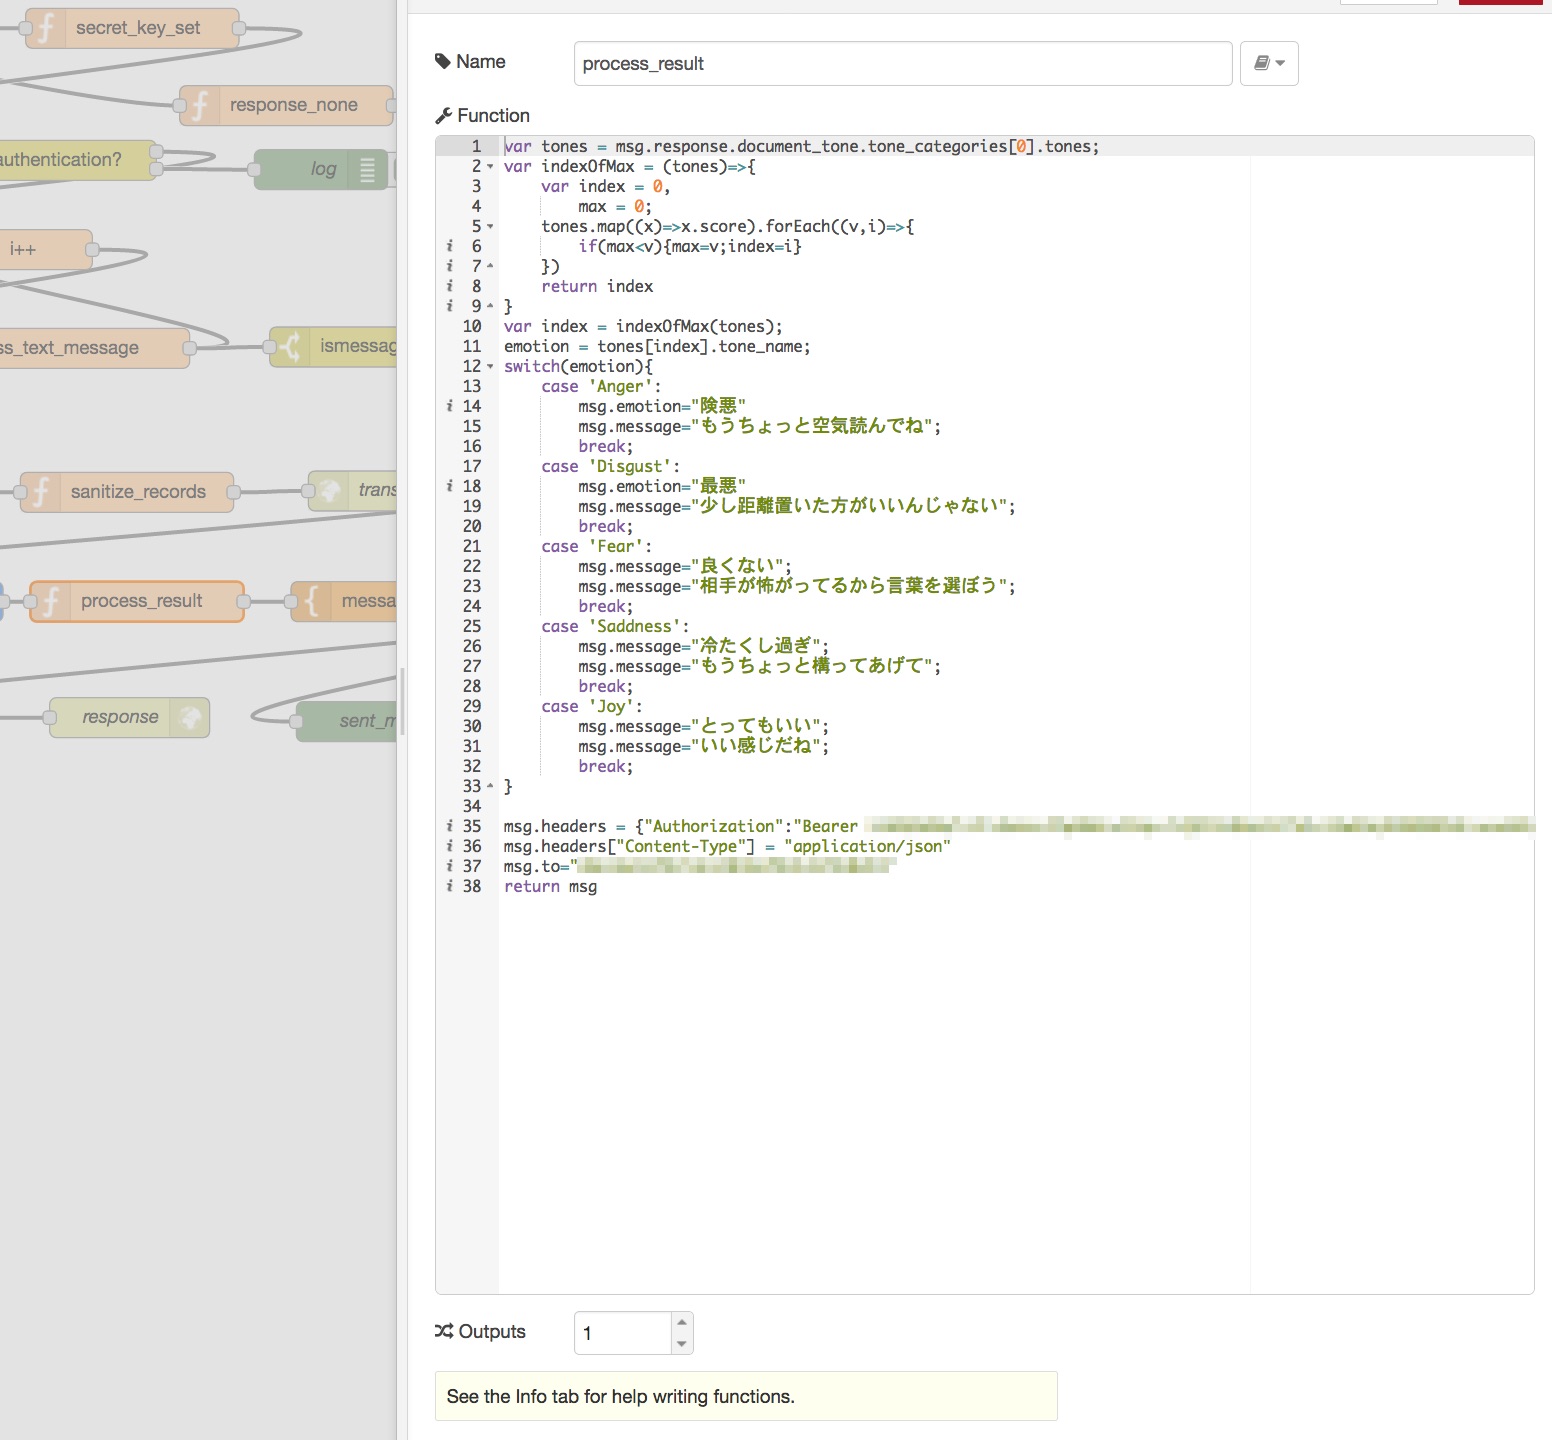The image size is (1552, 1440).
Task: Edit the Name field containing process_result
Action: click(903, 63)
